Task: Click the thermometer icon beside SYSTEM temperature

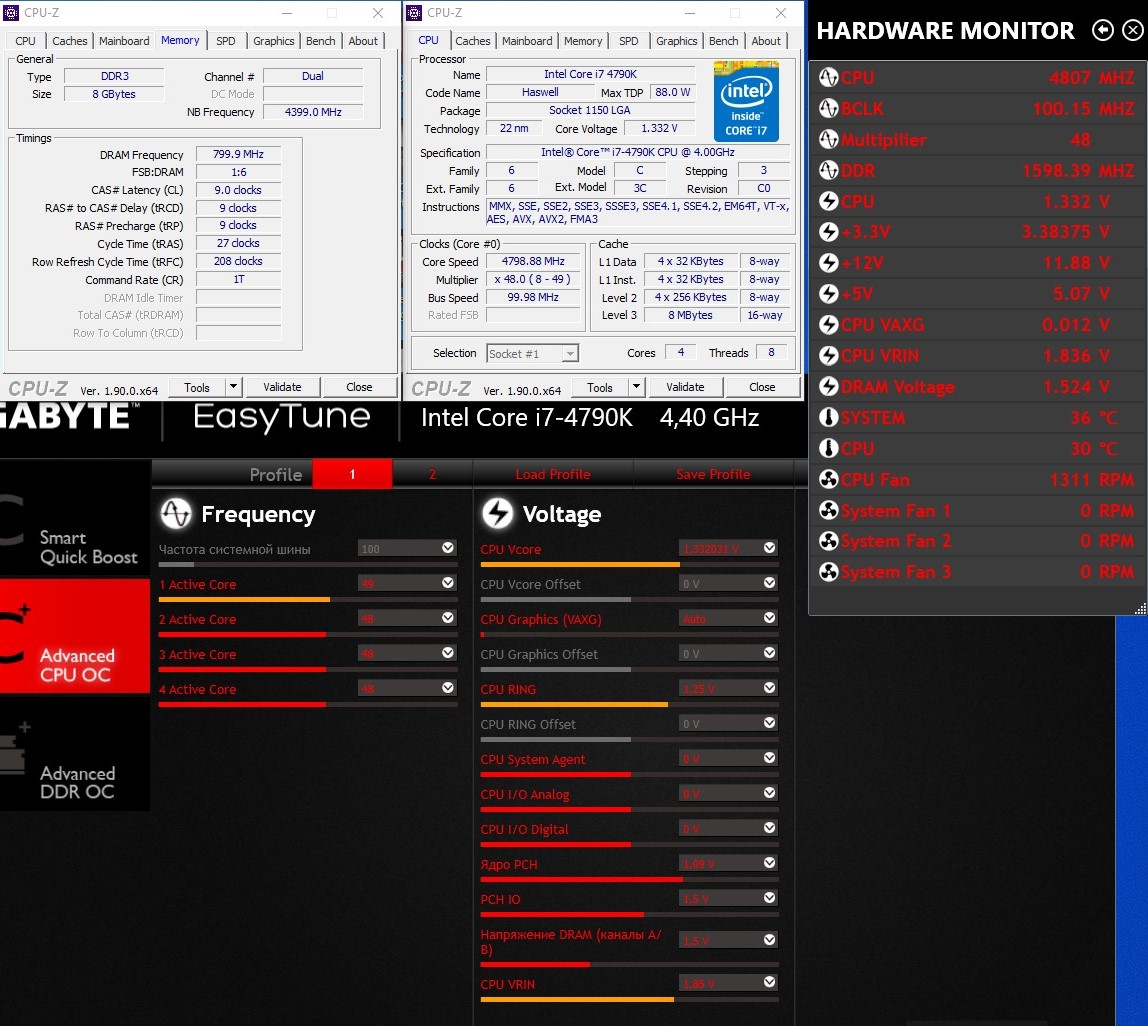Action: click(828, 417)
